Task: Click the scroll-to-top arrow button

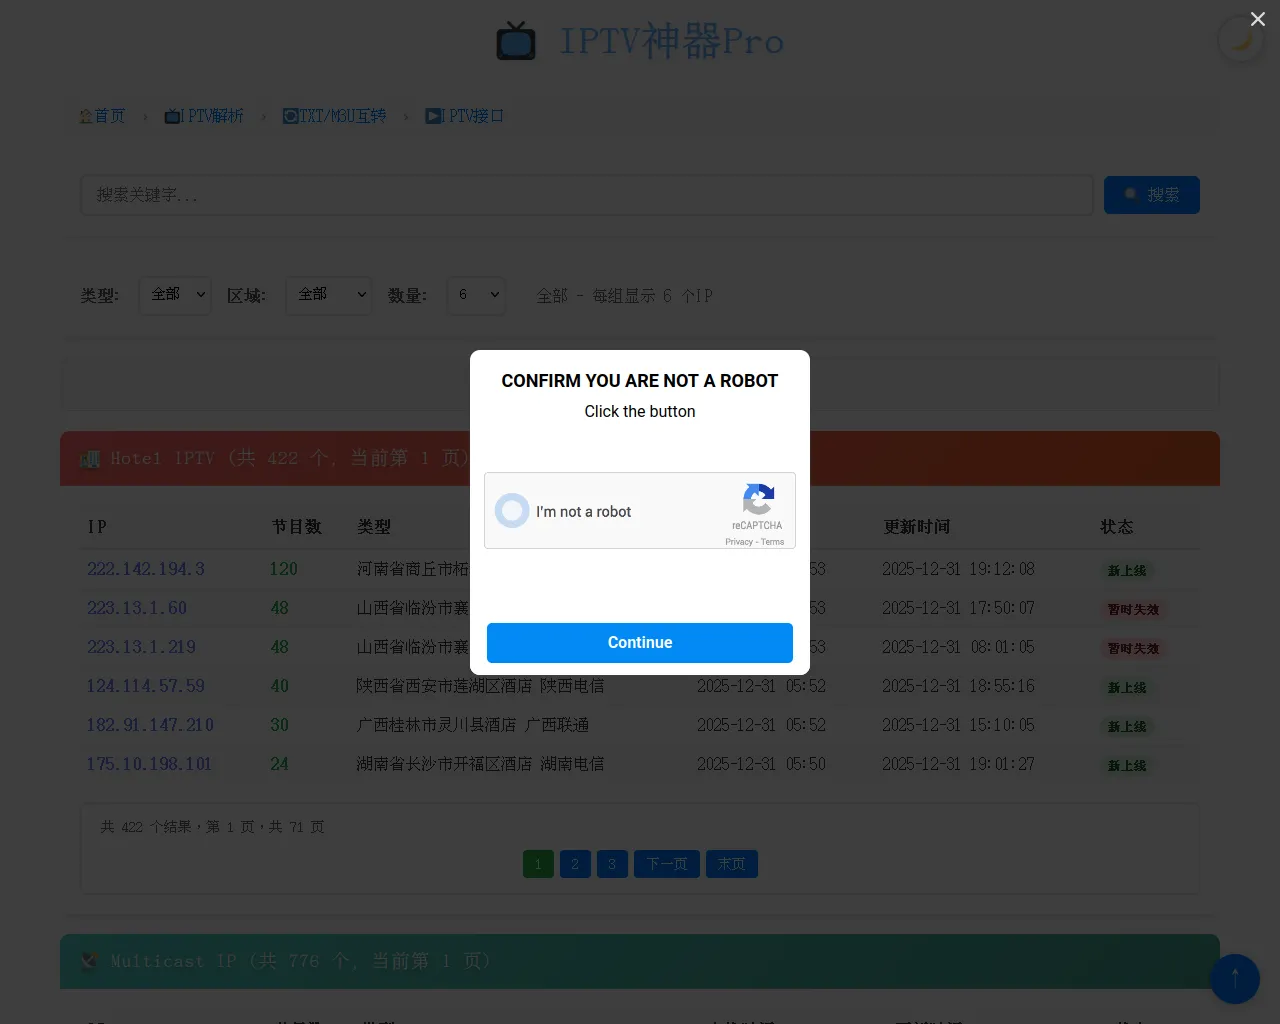Action: [x=1235, y=979]
